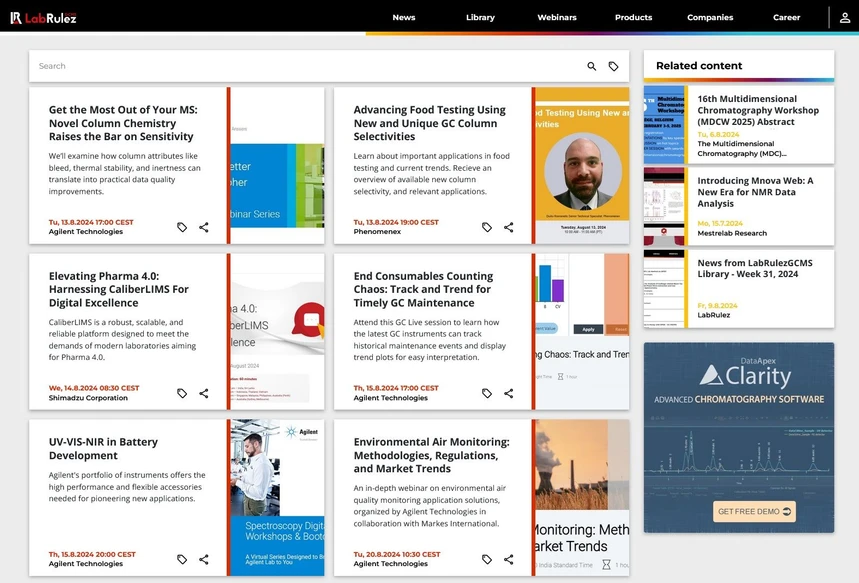Open 'UV-VIS-NIR in Battery Development' title
The width and height of the screenshot is (859, 583).
click(x=104, y=449)
